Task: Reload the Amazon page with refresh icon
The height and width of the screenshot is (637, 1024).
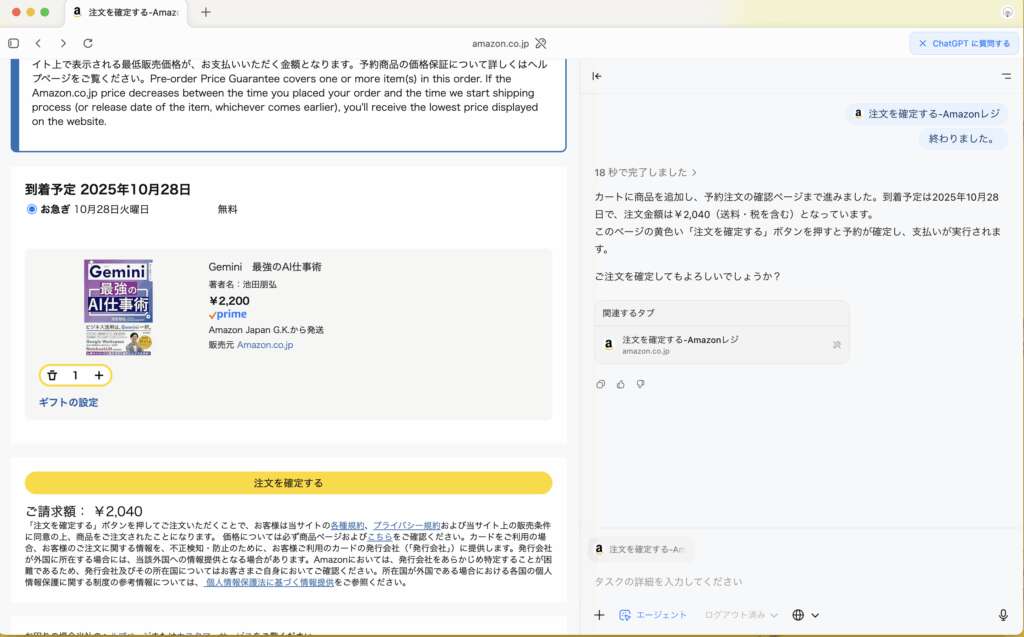Action: click(x=88, y=43)
